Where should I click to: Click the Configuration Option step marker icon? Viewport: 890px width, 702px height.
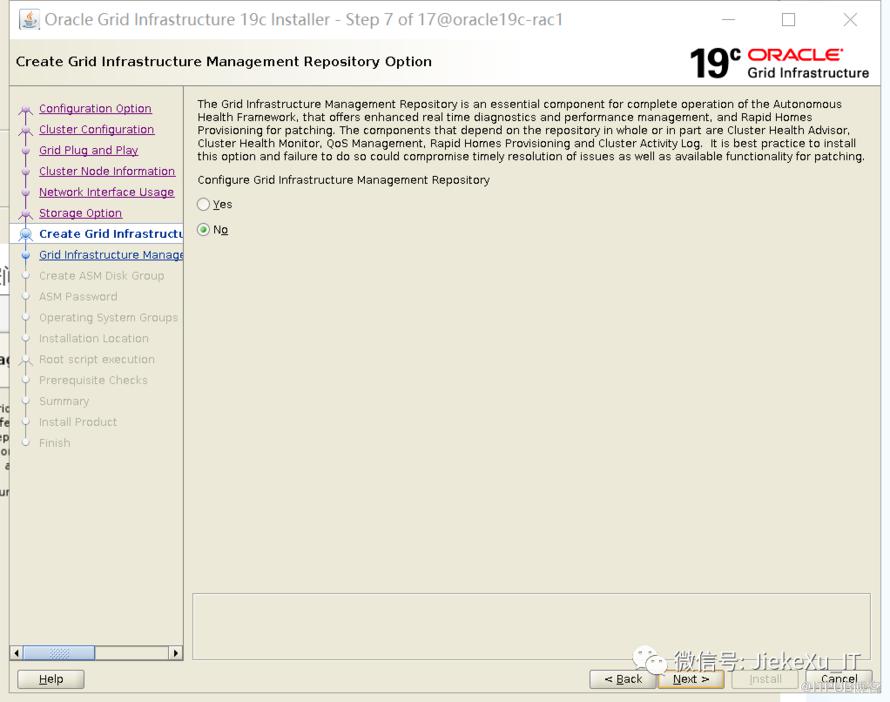[x=26, y=110]
